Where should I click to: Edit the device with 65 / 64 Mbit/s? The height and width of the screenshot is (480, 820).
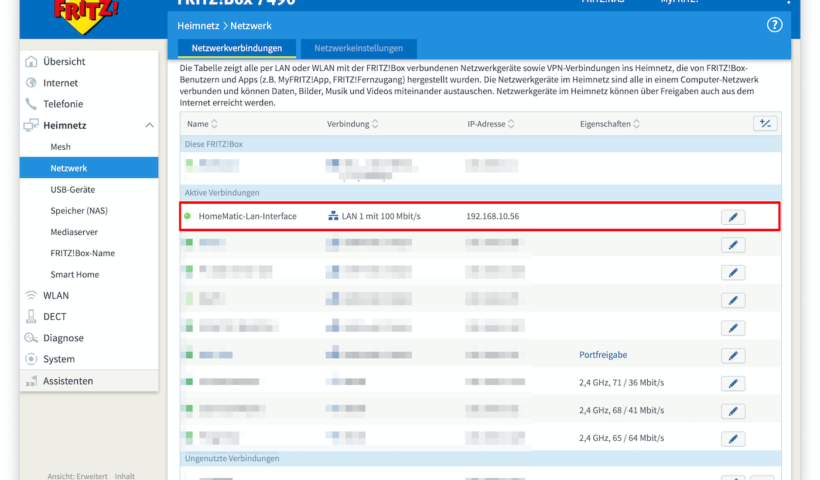click(x=733, y=439)
